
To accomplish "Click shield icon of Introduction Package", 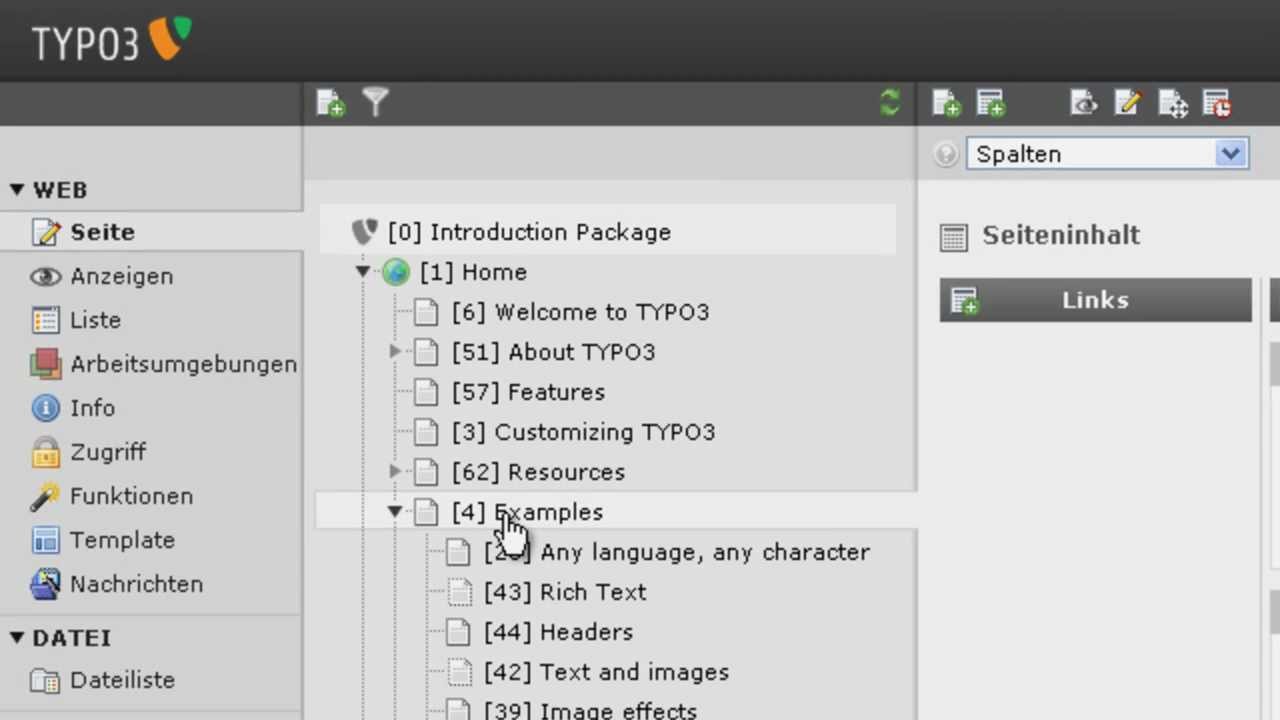I will pyautogui.click(x=364, y=232).
